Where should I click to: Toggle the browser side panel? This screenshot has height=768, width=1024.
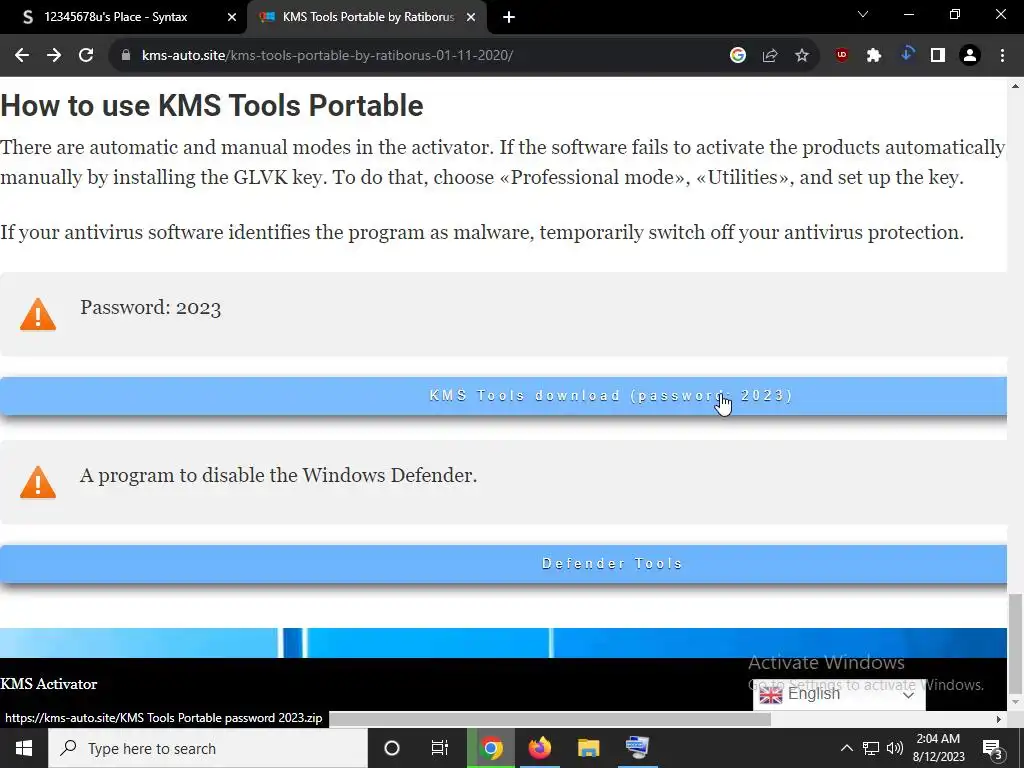pos(938,56)
